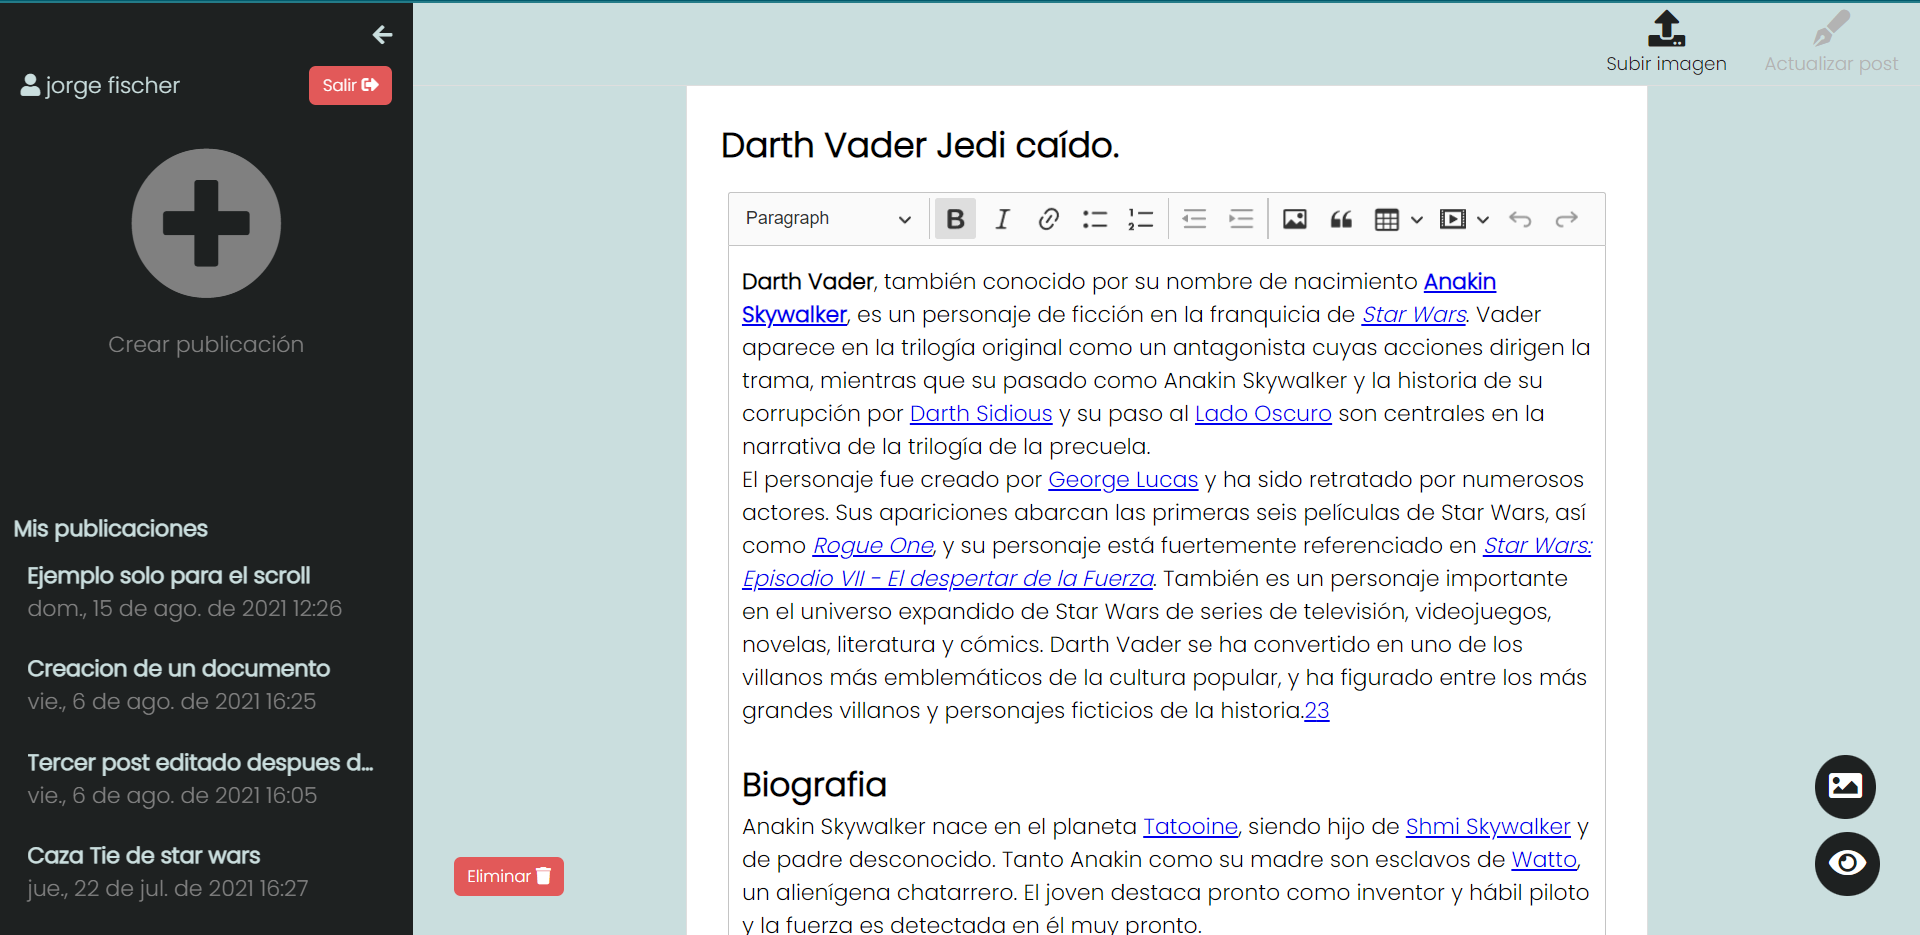This screenshot has height=935, width=1920.
Task: Click Actualizar post pencil icon
Action: coord(1831,42)
